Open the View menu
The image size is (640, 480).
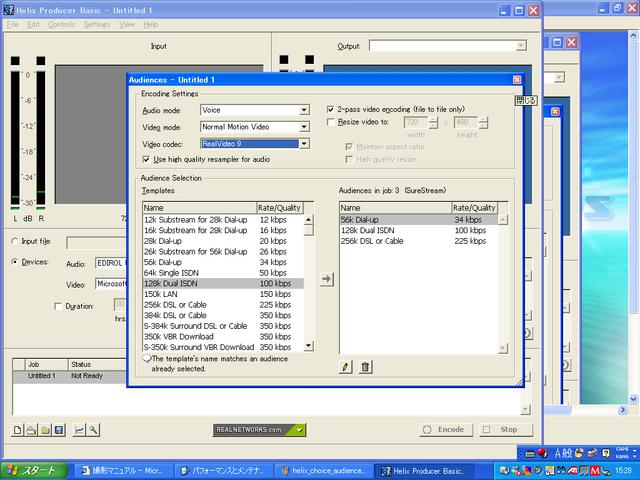(127, 24)
